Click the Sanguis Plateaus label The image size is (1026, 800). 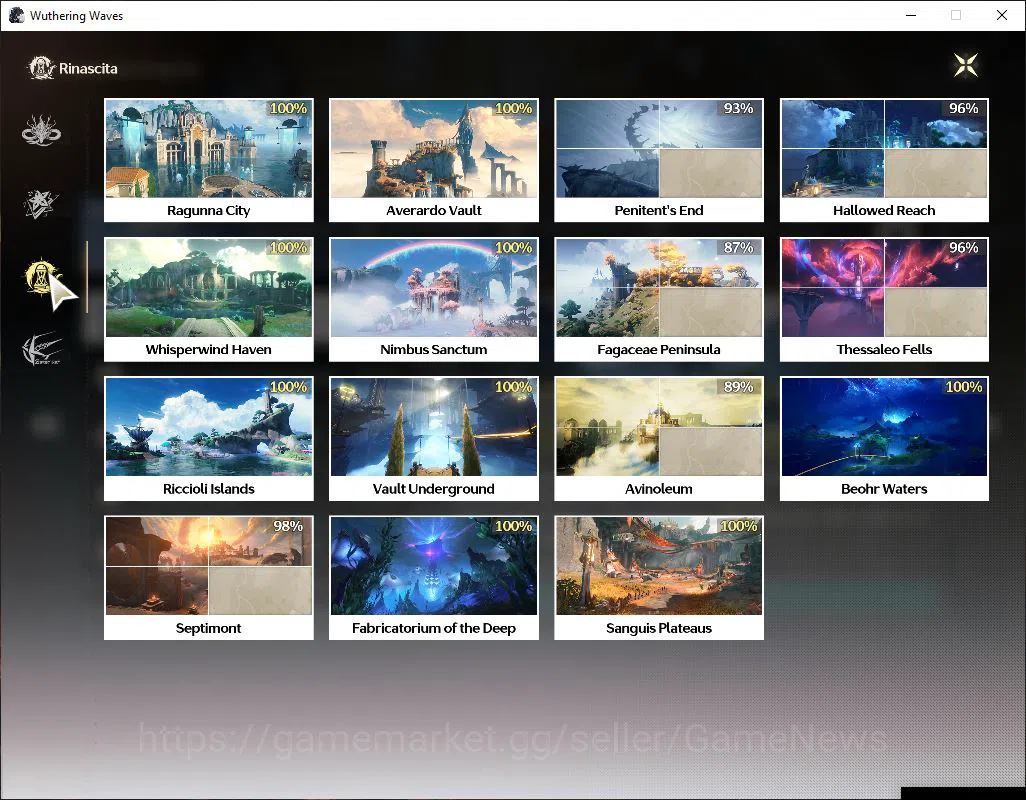(x=659, y=629)
